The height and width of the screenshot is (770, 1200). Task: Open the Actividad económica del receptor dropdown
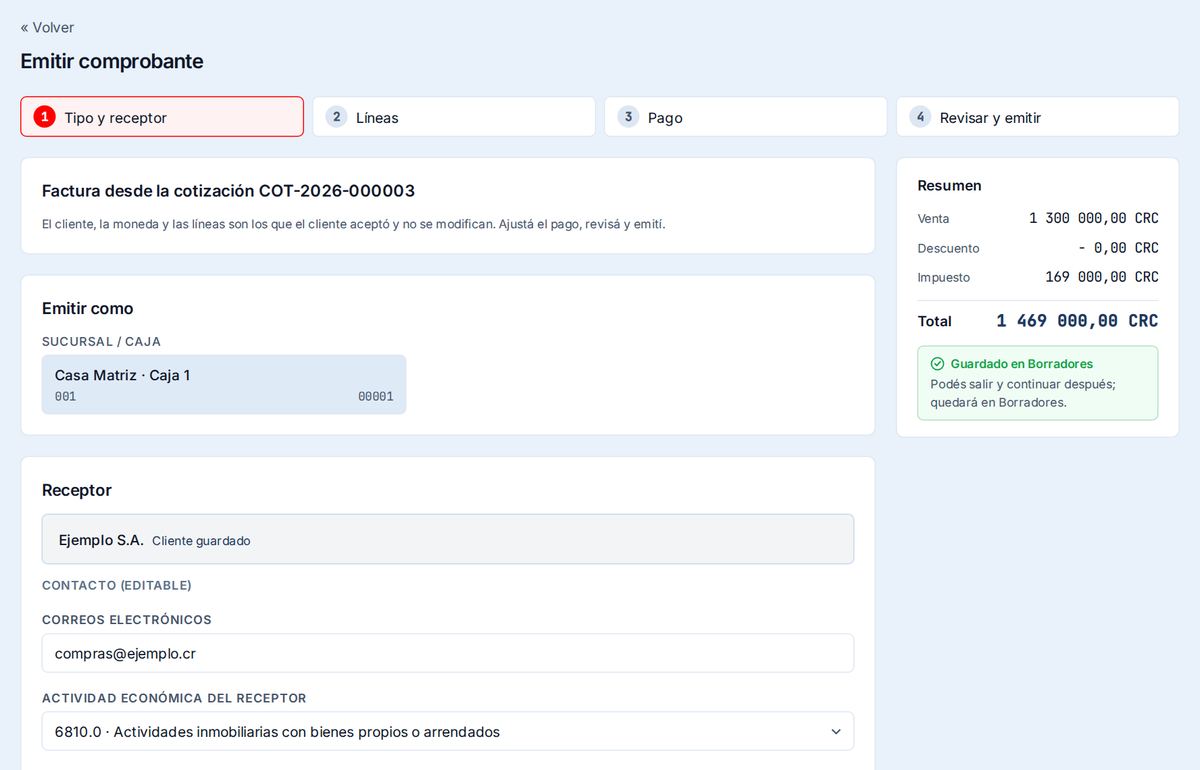(448, 731)
